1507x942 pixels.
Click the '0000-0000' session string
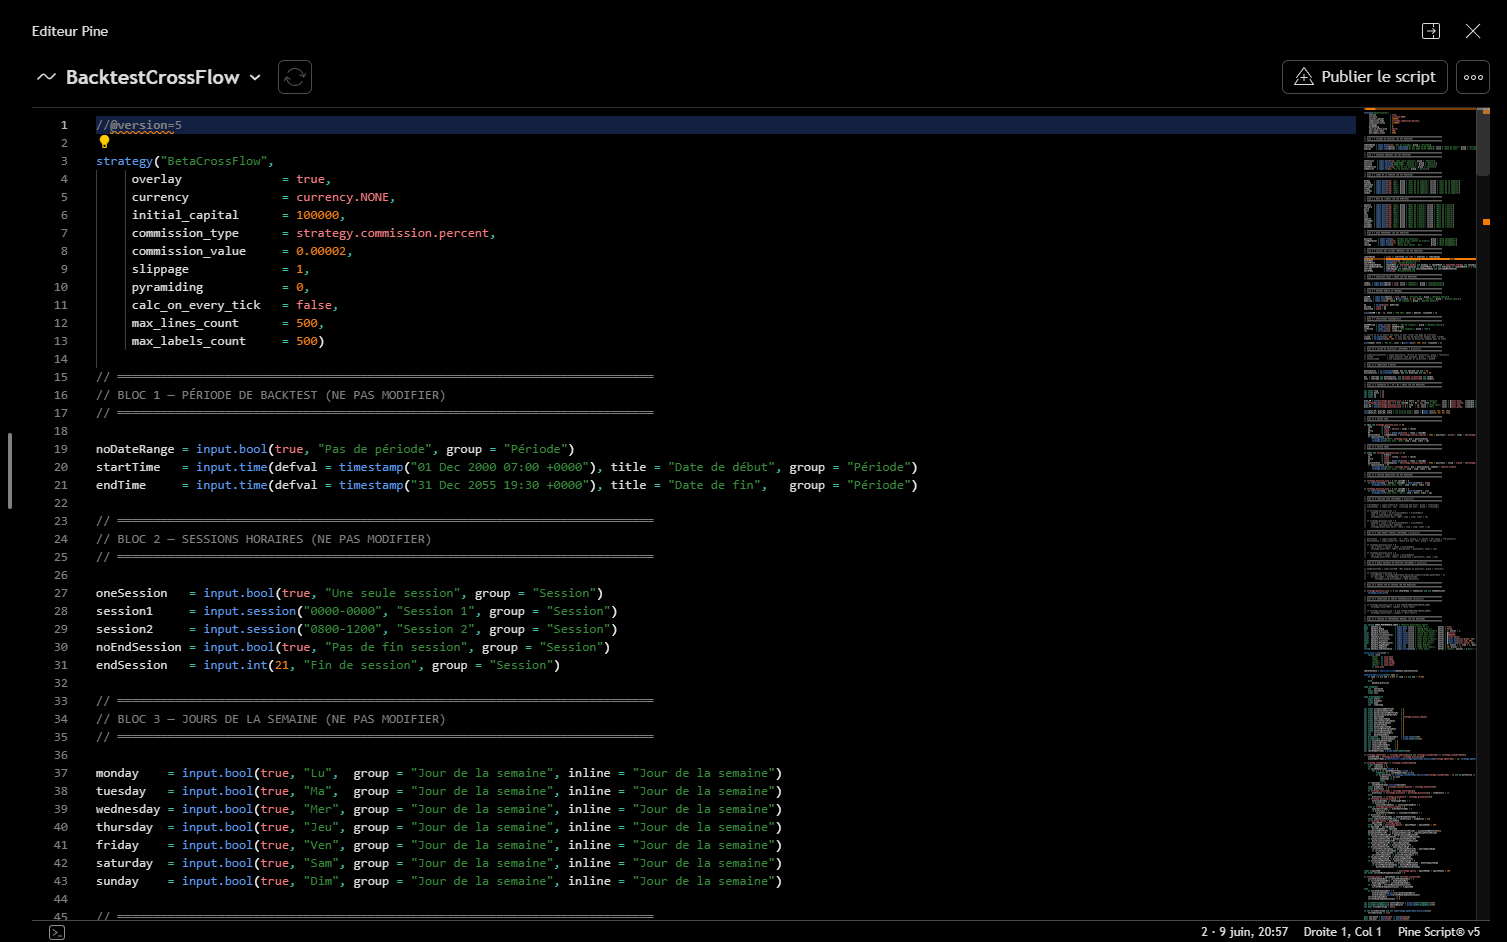(343, 611)
